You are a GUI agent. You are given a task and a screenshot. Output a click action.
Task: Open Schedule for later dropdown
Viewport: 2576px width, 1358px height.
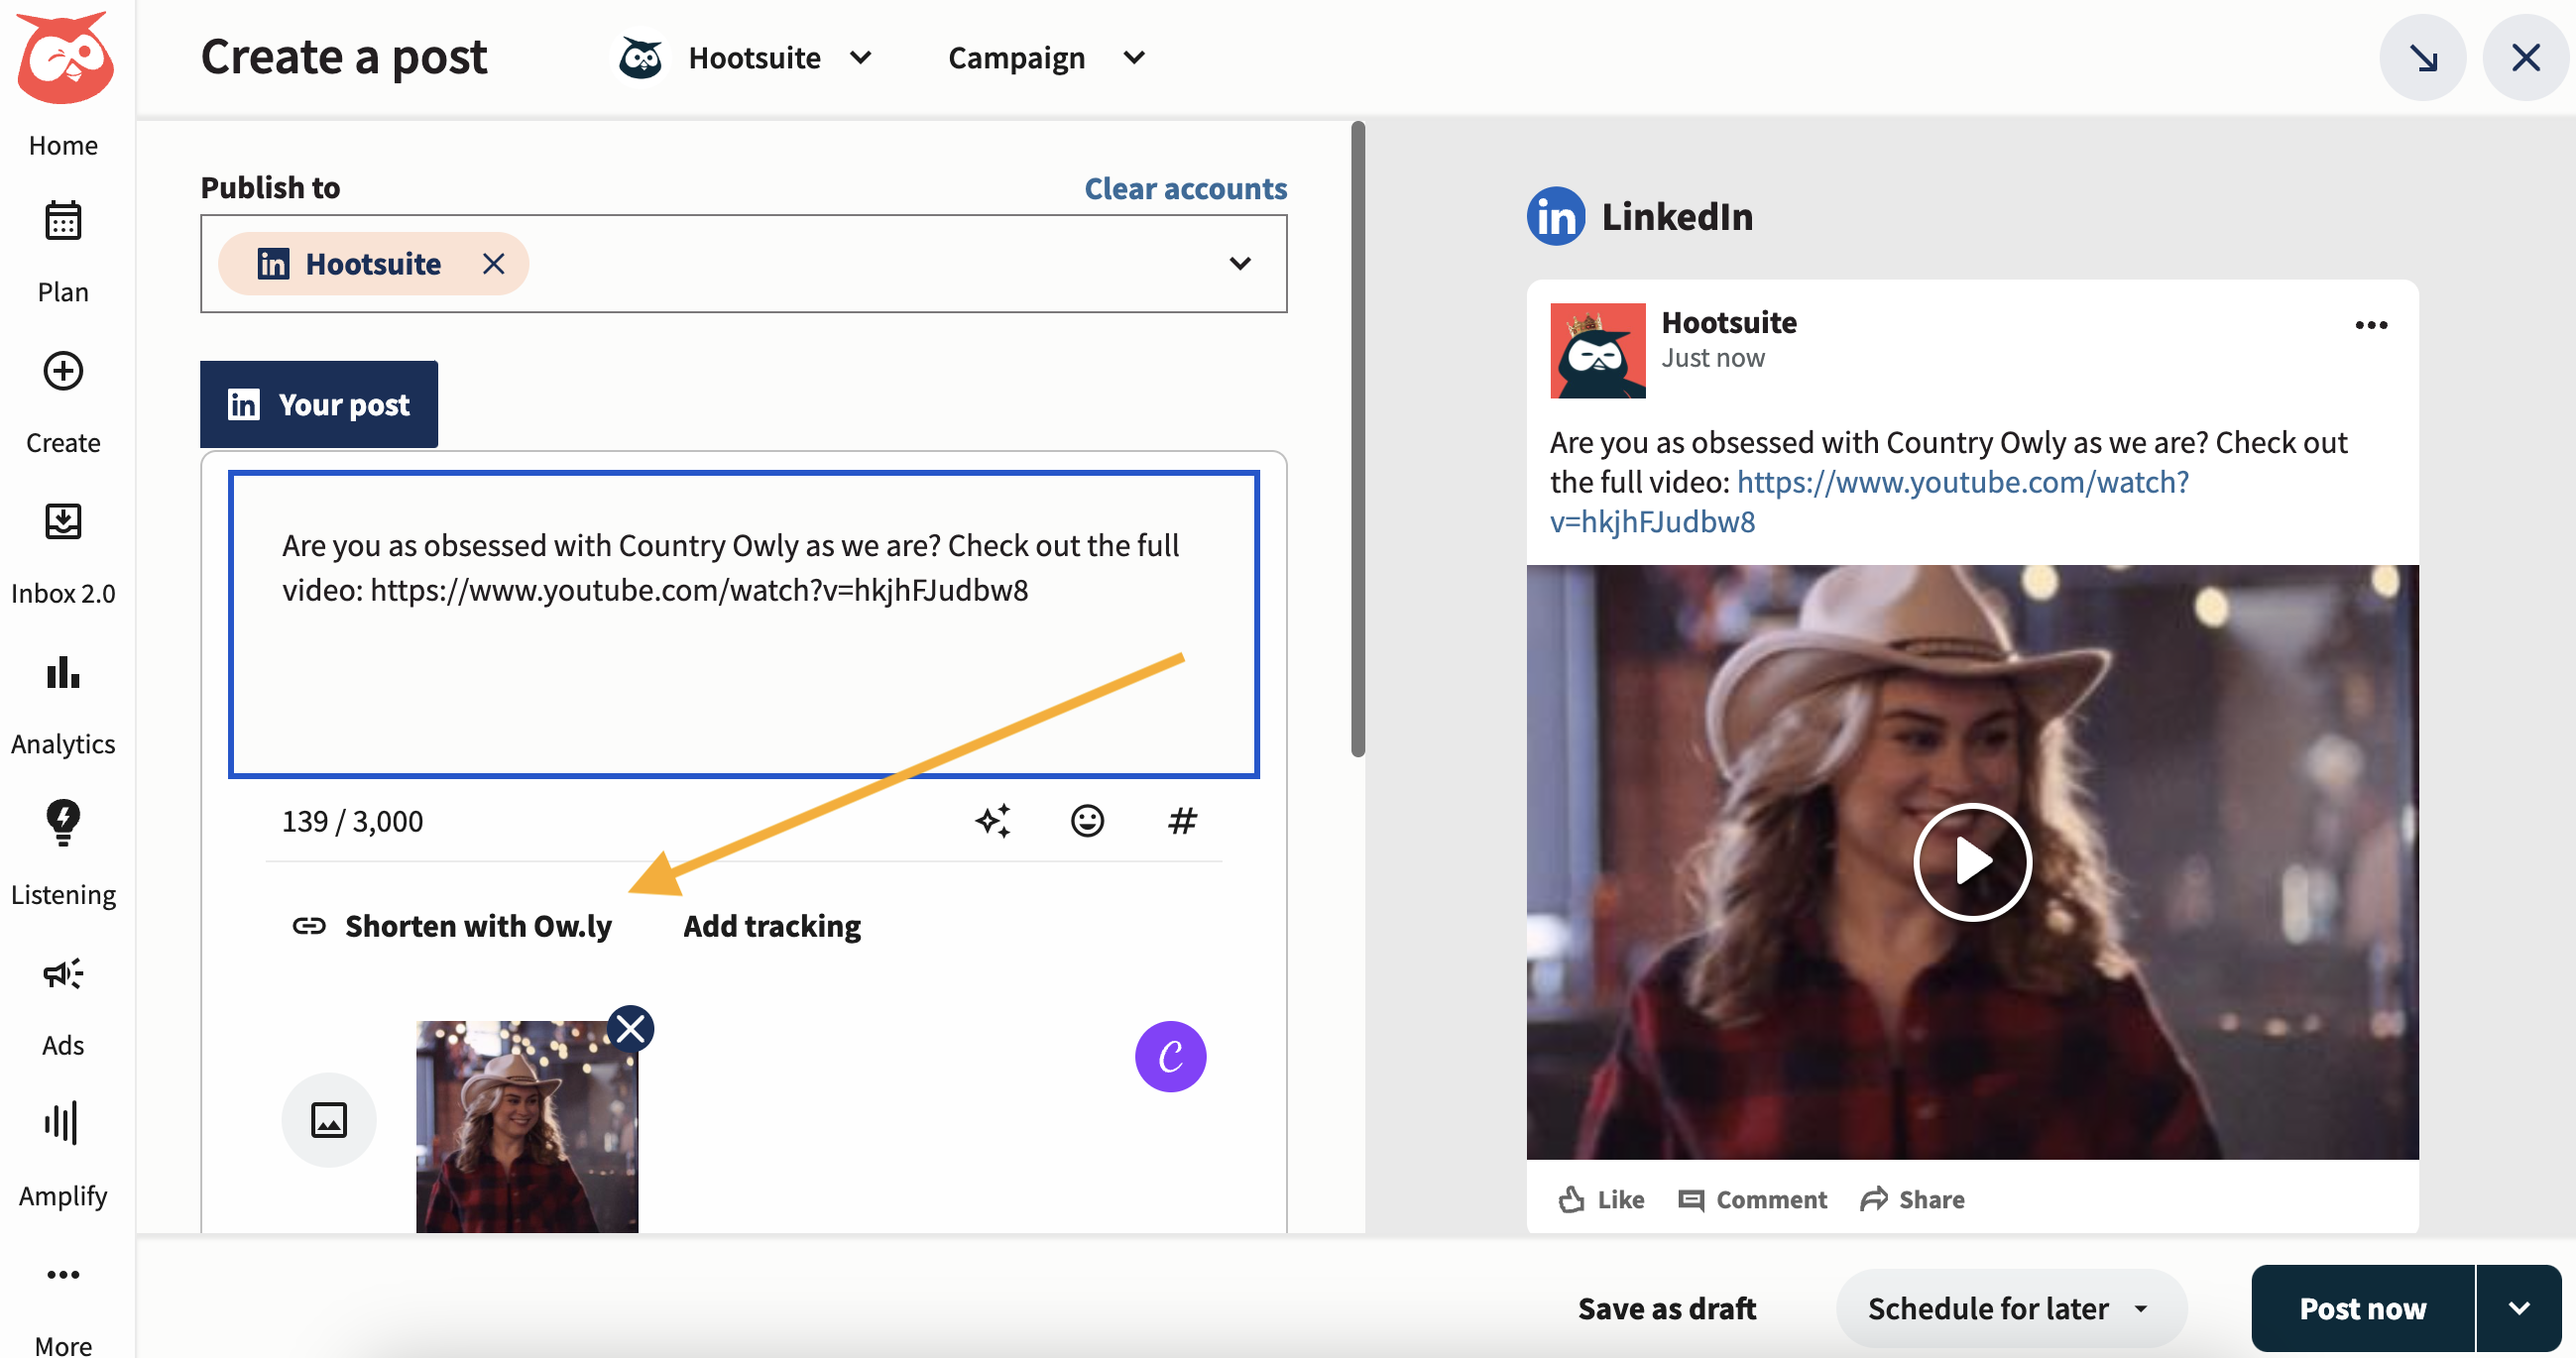pyautogui.click(x=2010, y=1308)
